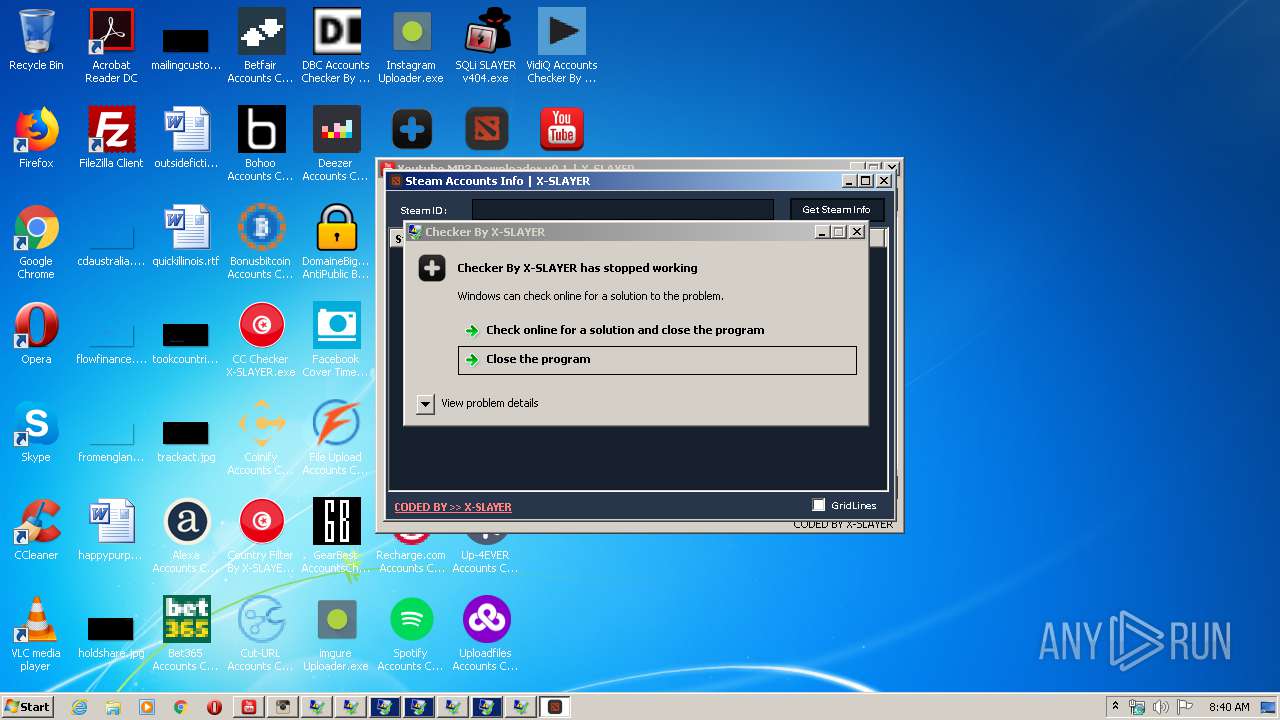The width and height of the screenshot is (1280, 720).
Task: Open the volume control in tray
Action: pos(1161,707)
